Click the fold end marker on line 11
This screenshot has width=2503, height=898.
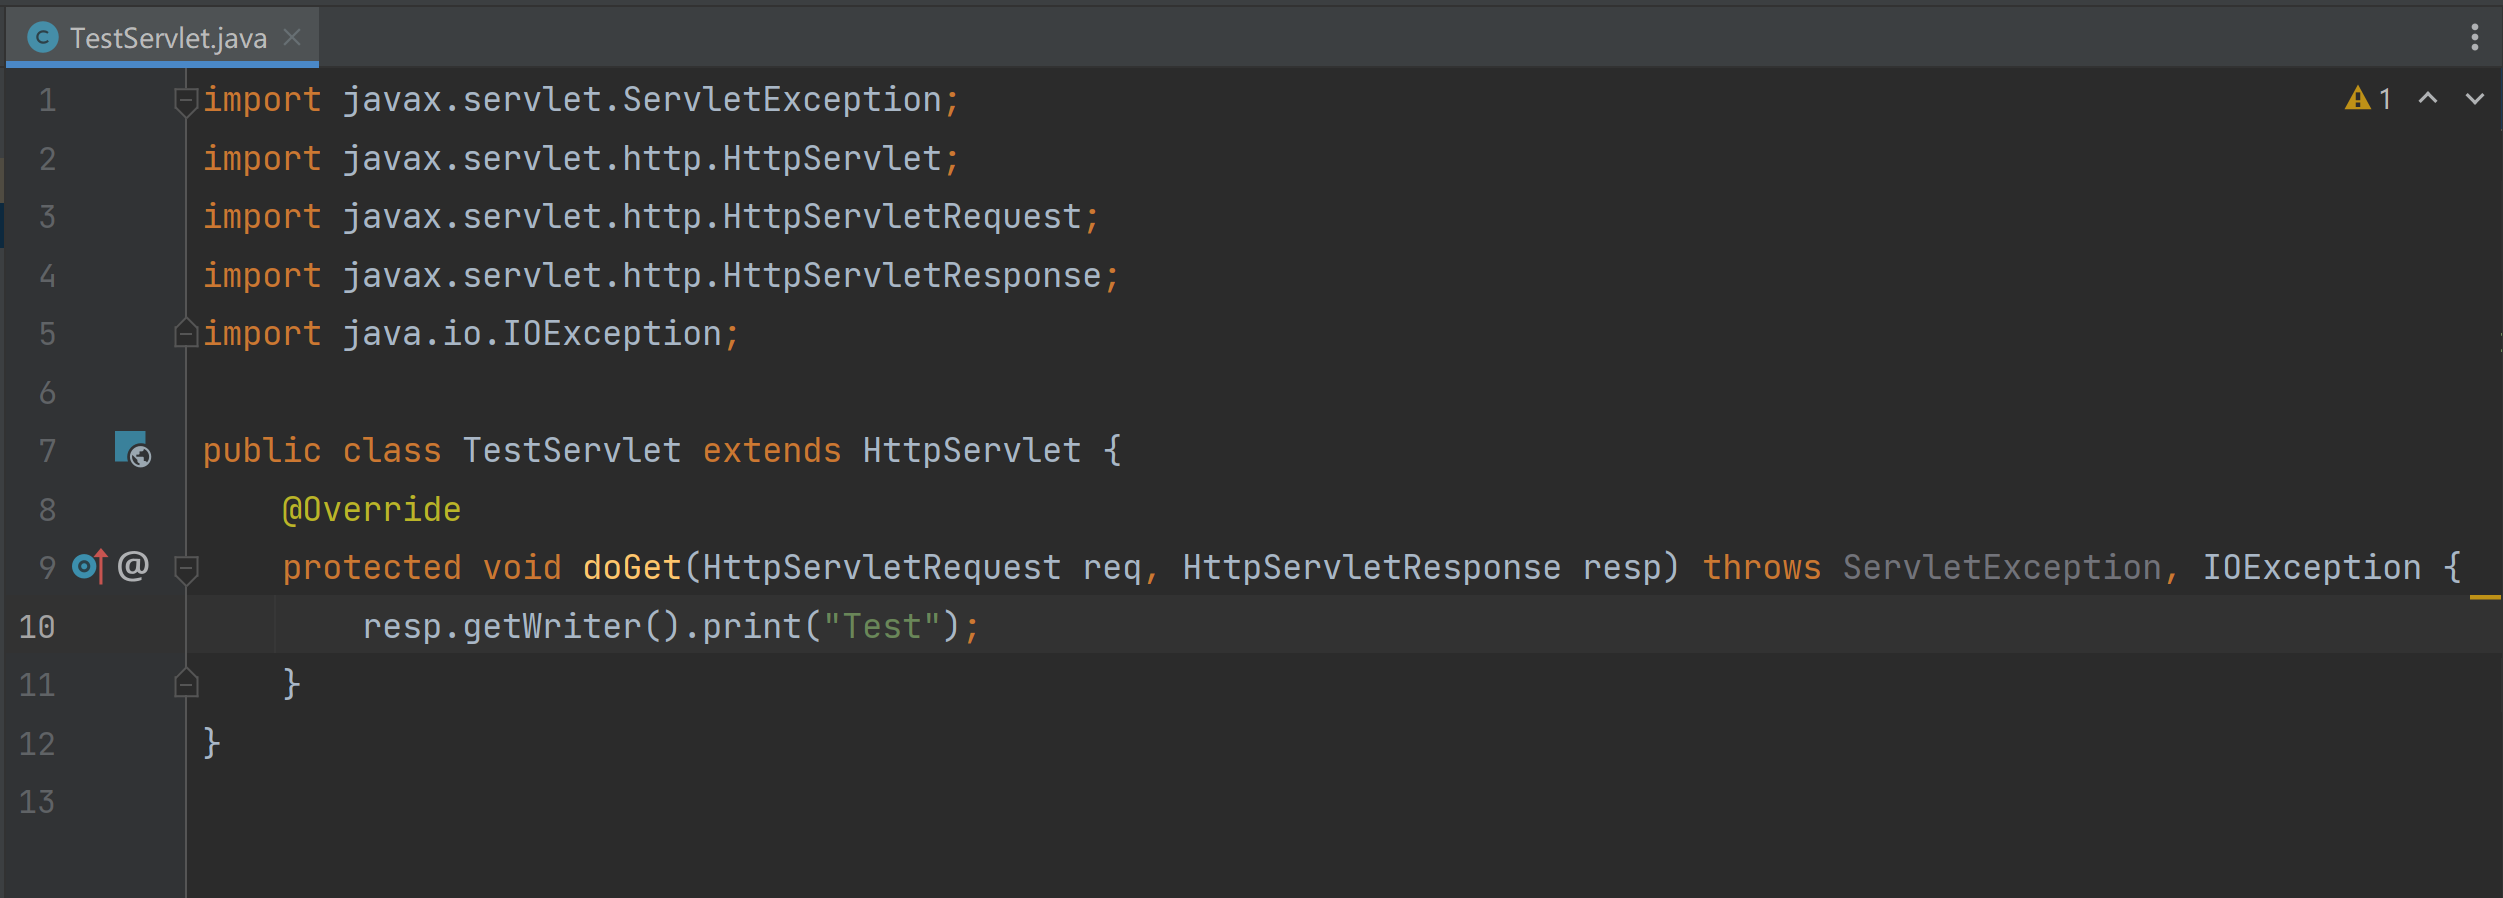point(185,685)
